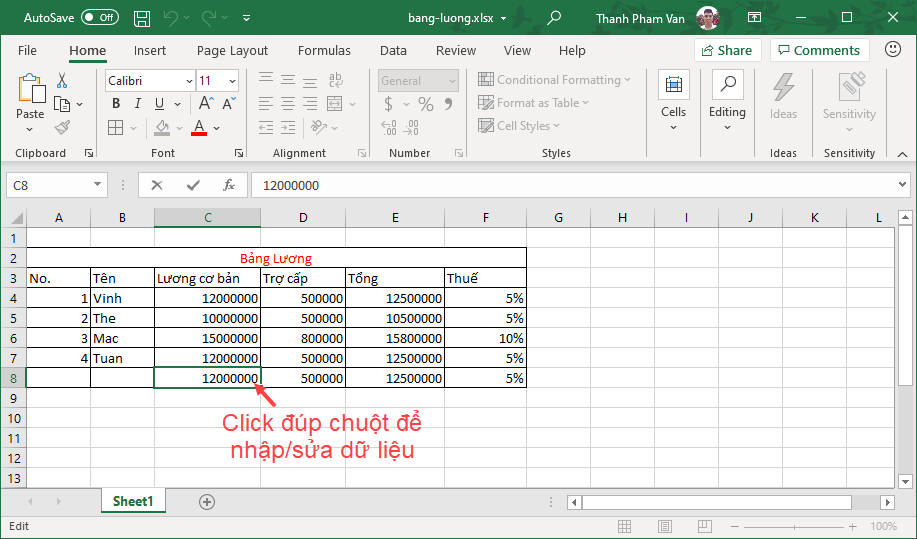Open the font name Calibri dropdown

(189, 81)
